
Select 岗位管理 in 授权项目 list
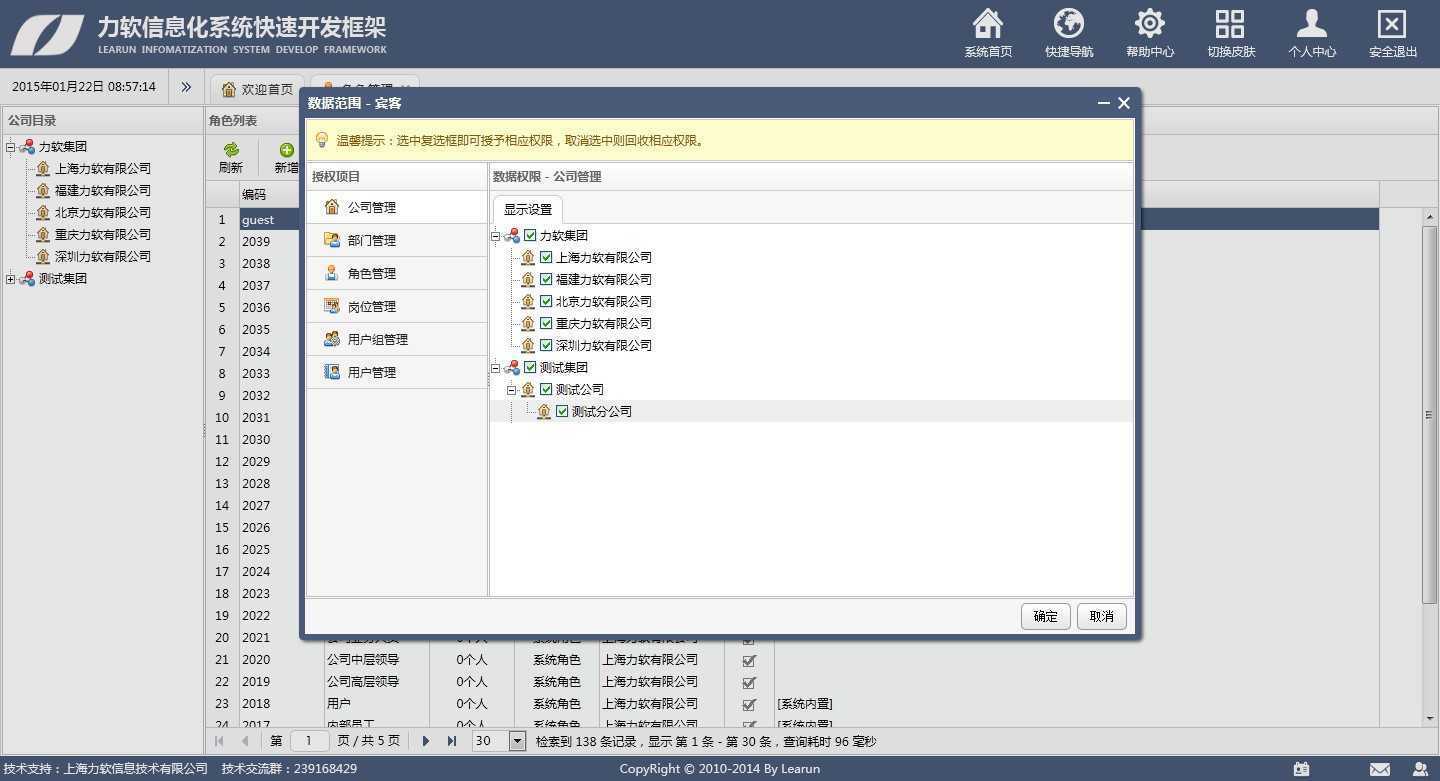[x=396, y=306]
